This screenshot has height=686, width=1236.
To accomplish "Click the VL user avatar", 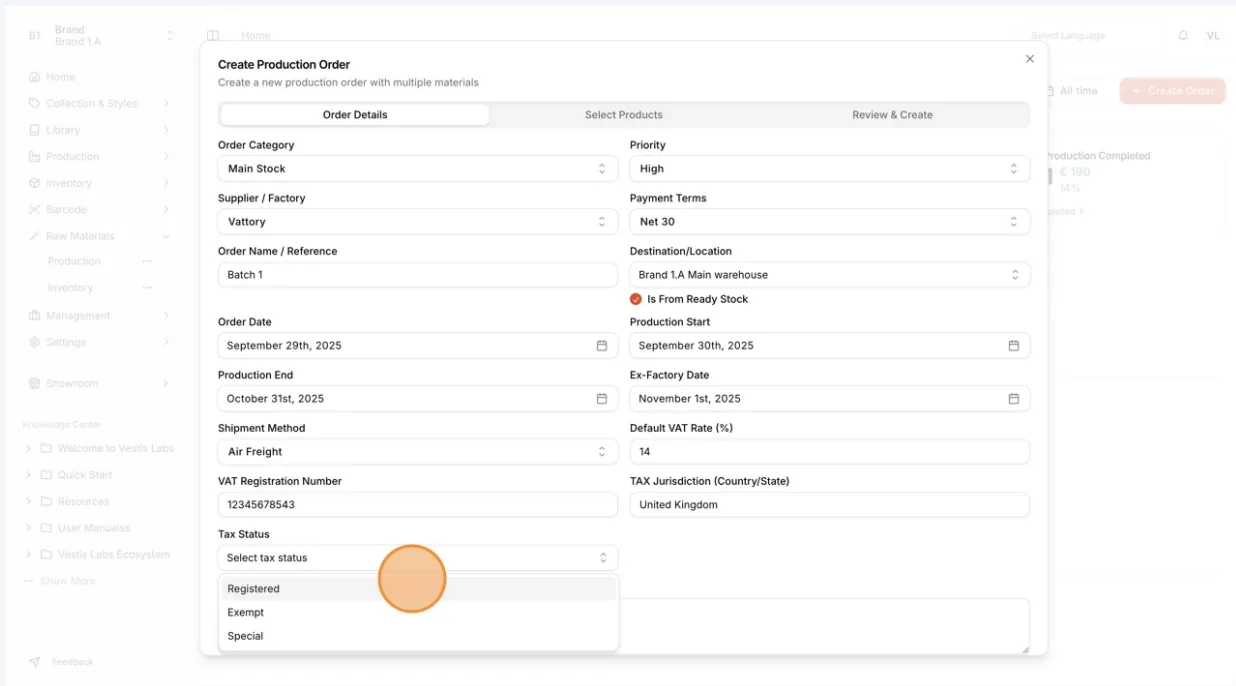I will click(1213, 35).
